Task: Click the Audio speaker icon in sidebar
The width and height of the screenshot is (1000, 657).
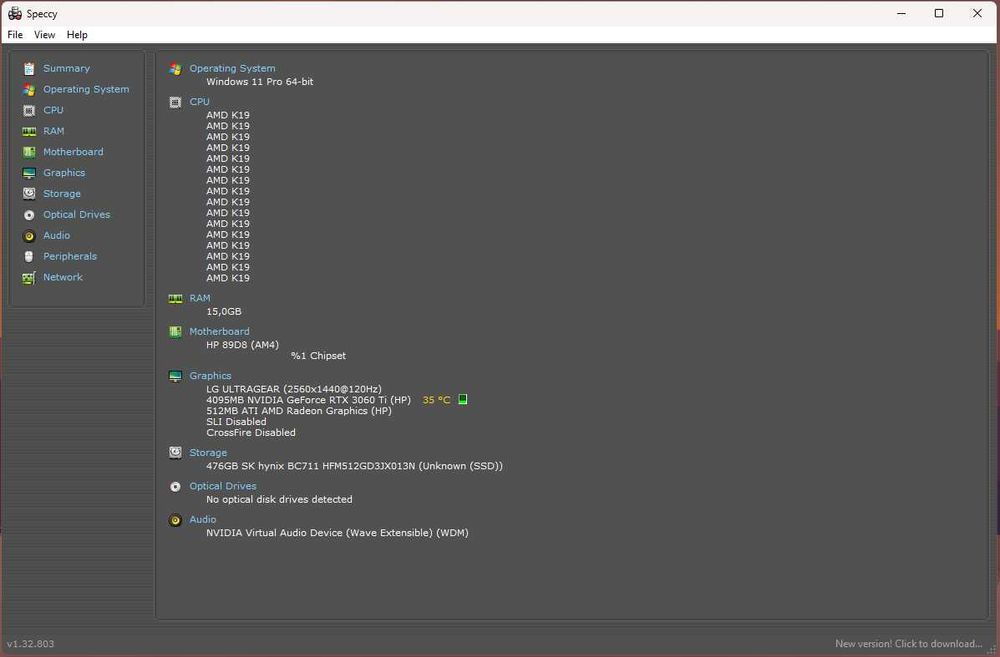Action: click(x=29, y=236)
